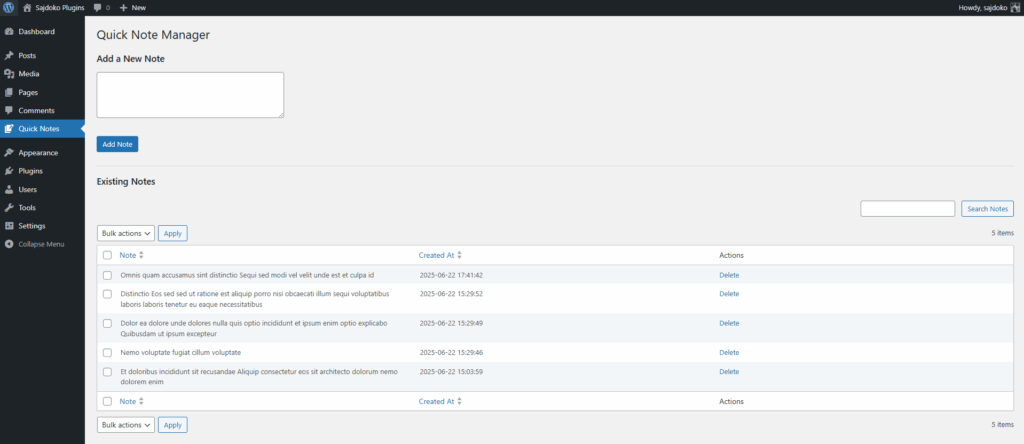Click the comments bubble icon in admin bar
The width and height of the screenshot is (1024, 444).
[97, 7]
